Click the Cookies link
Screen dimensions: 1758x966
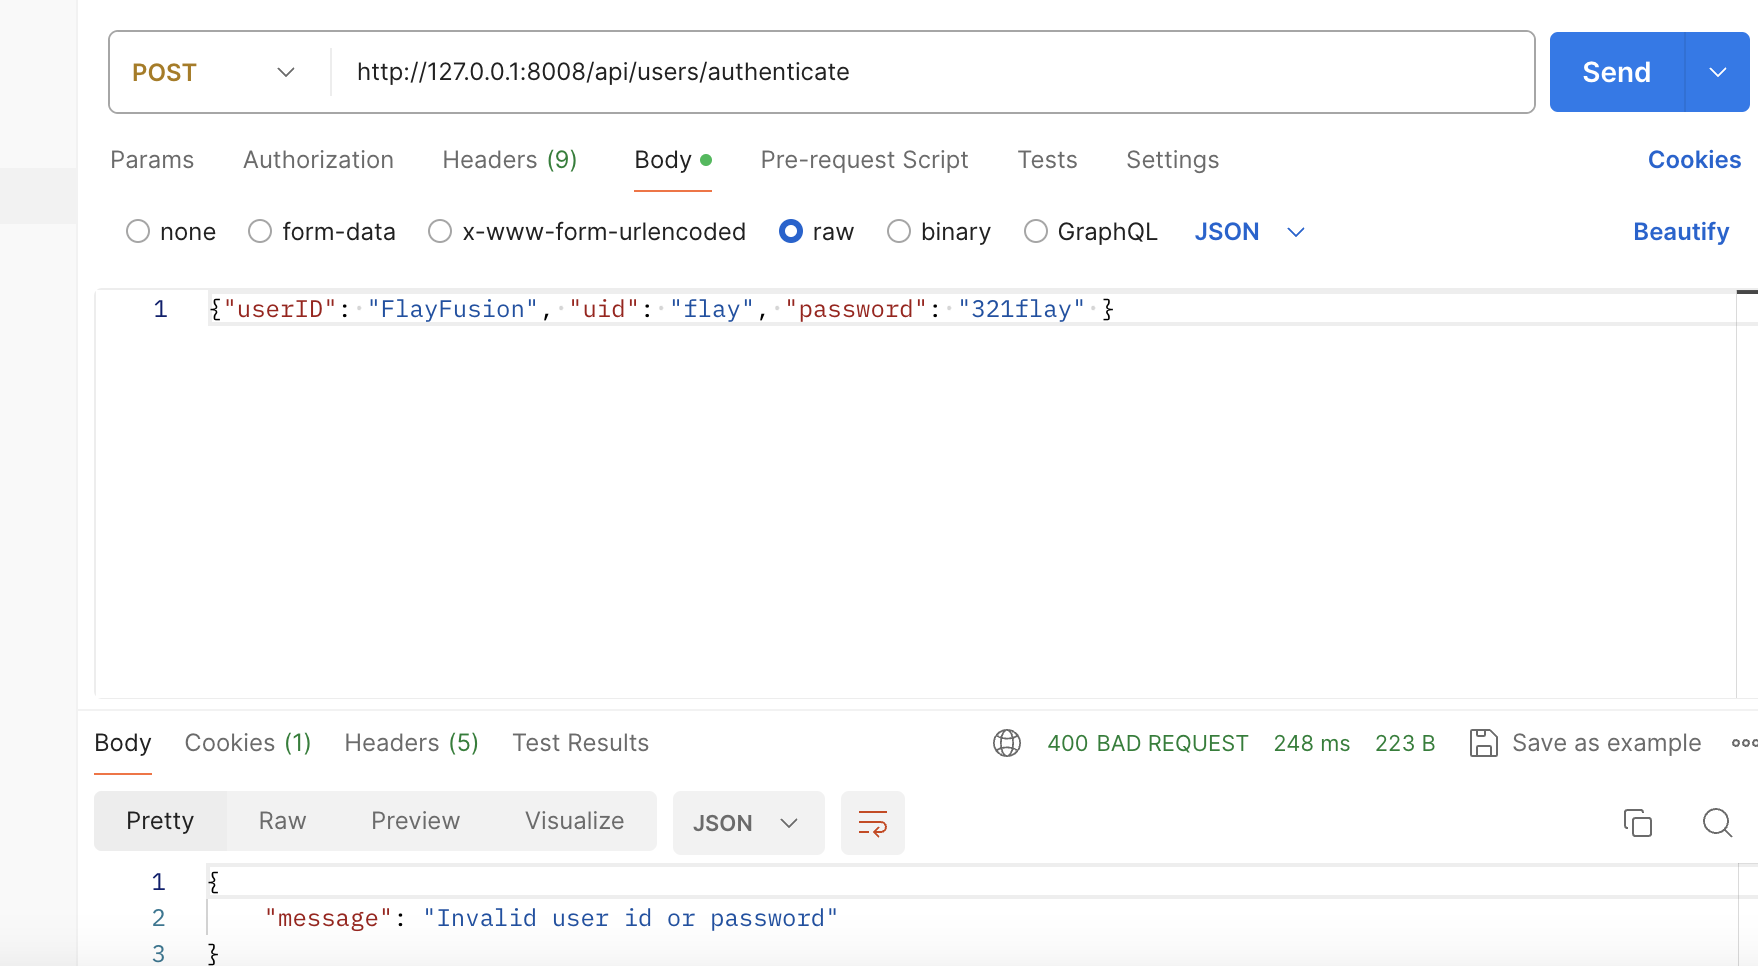coord(1694,160)
